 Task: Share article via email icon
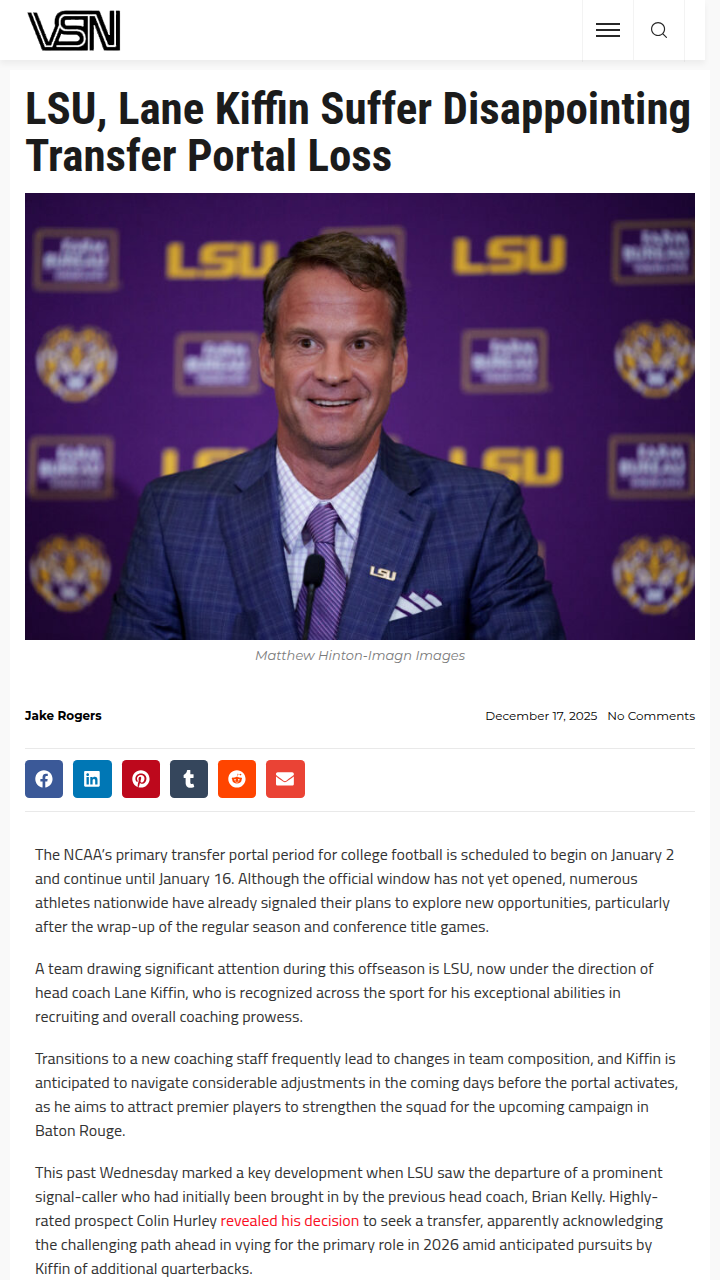pyautogui.click(x=285, y=779)
